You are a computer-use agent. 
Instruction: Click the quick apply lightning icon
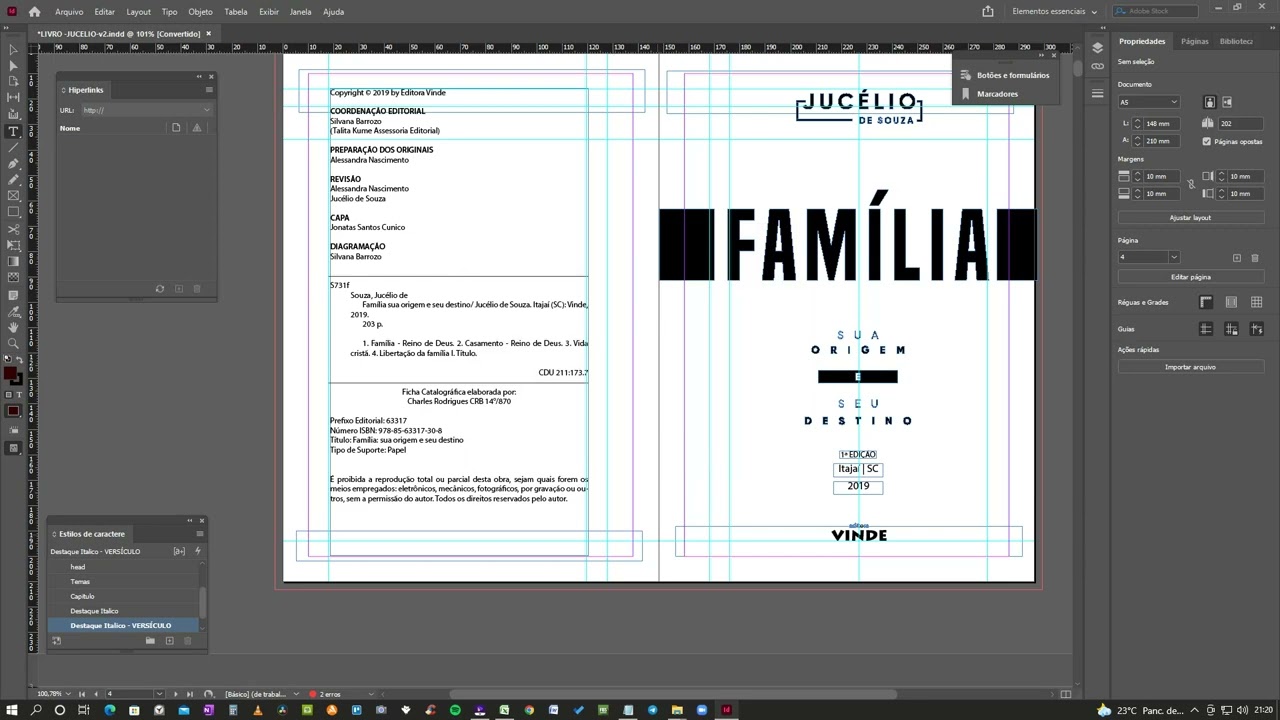pyautogui.click(x=197, y=551)
